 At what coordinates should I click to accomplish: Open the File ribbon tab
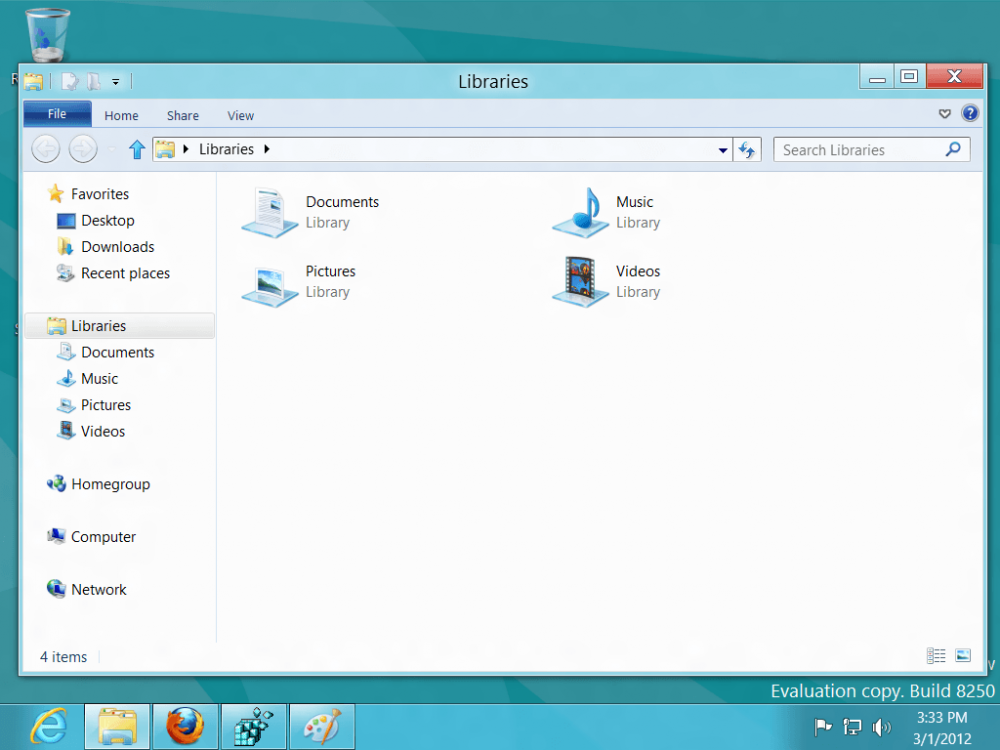(57, 114)
